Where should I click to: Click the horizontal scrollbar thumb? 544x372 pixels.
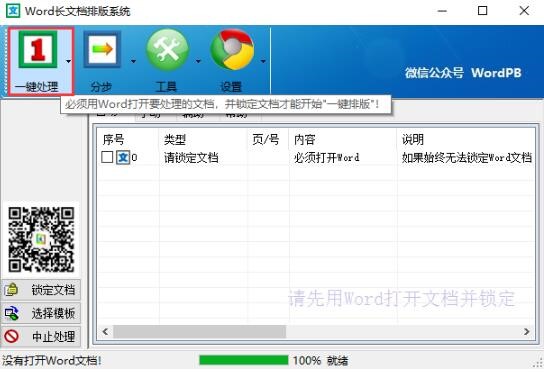coord(199,332)
